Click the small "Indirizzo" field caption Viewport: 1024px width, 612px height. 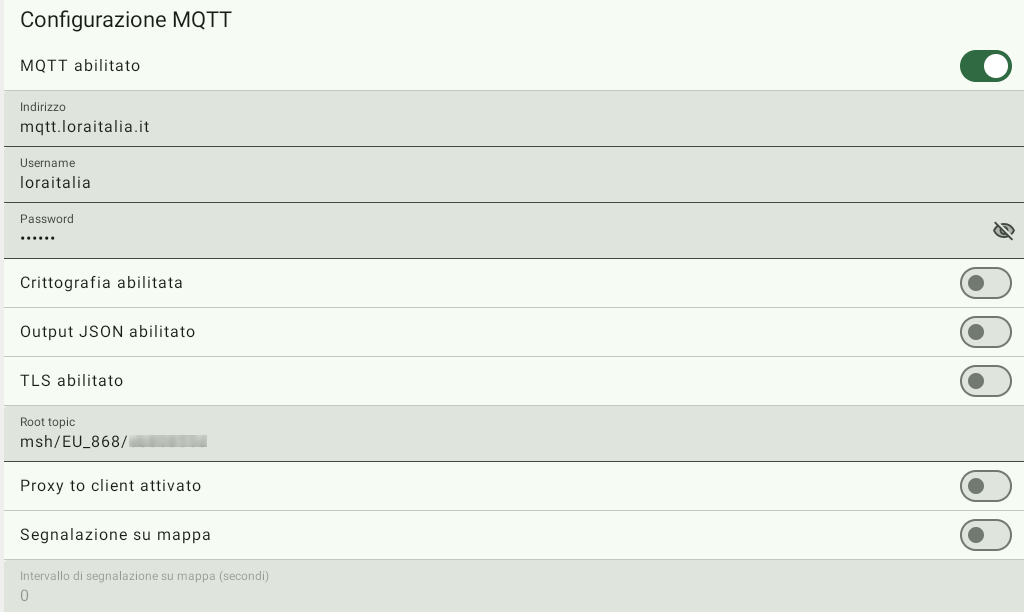(43, 107)
